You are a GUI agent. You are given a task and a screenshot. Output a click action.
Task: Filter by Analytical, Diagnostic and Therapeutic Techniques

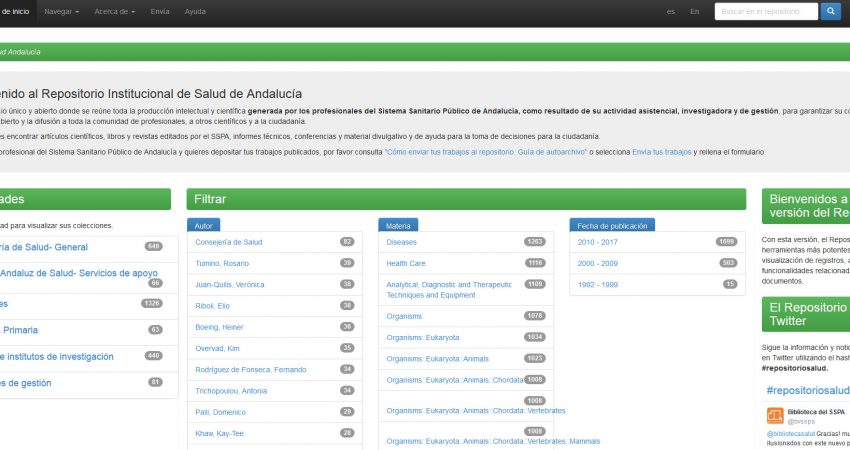coord(449,290)
